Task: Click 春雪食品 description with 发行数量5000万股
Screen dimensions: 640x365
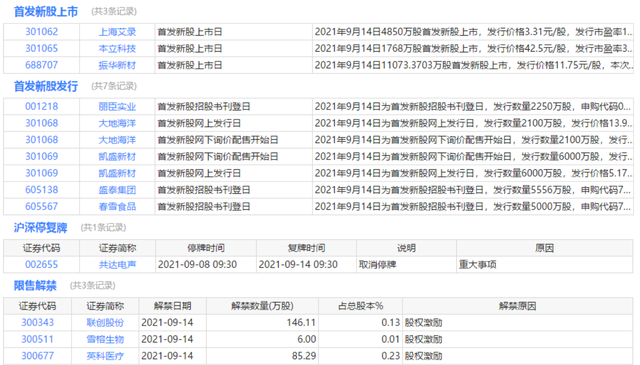Action: pyautogui.click(x=473, y=207)
